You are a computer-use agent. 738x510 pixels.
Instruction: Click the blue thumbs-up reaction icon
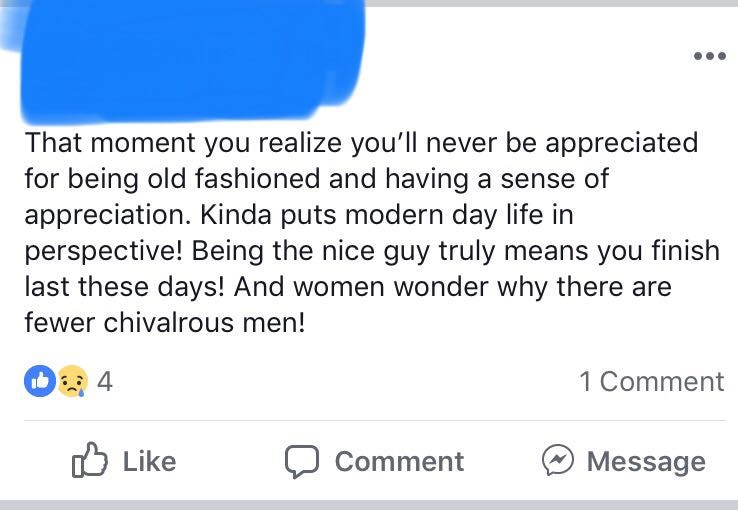pyautogui.click(x=40, y=381)
